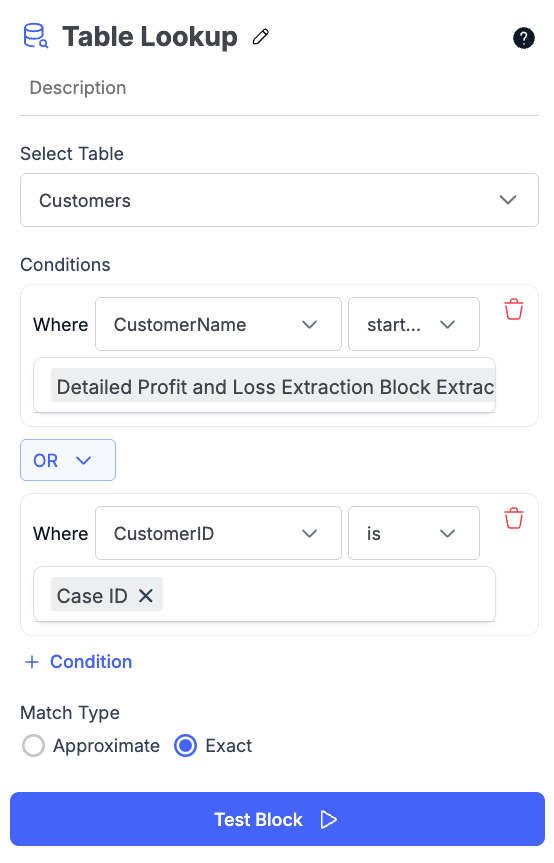
Task: Click play icon on Test Block button
Action: coord(328,820)
